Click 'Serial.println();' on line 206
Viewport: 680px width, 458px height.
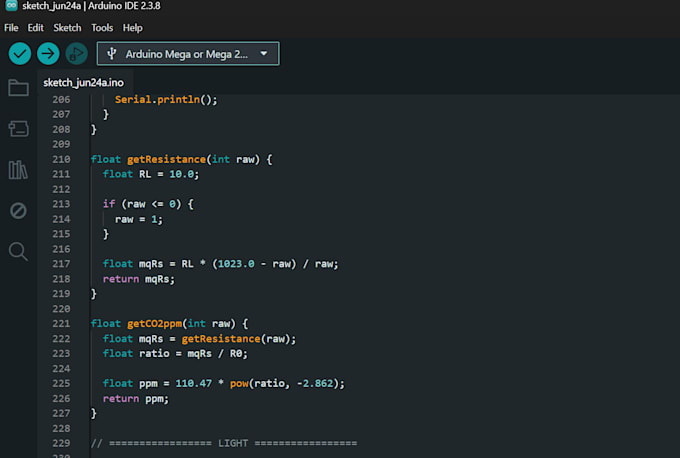pyautogui.click(x=166, y=99)
